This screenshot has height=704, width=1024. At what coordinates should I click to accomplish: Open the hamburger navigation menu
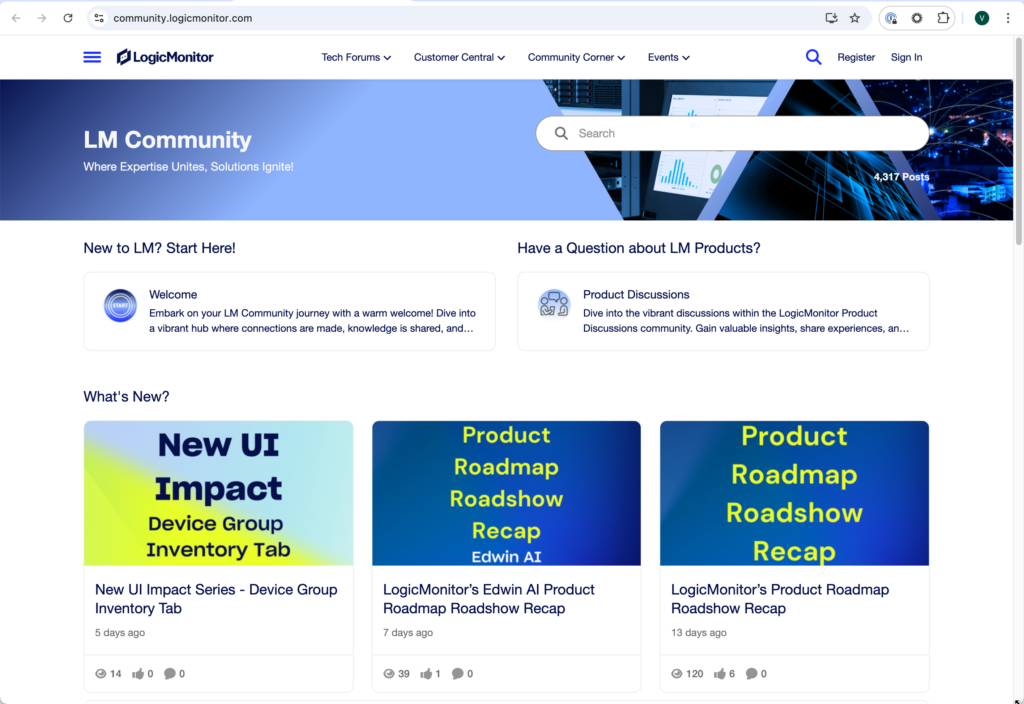tap(92, 57)
